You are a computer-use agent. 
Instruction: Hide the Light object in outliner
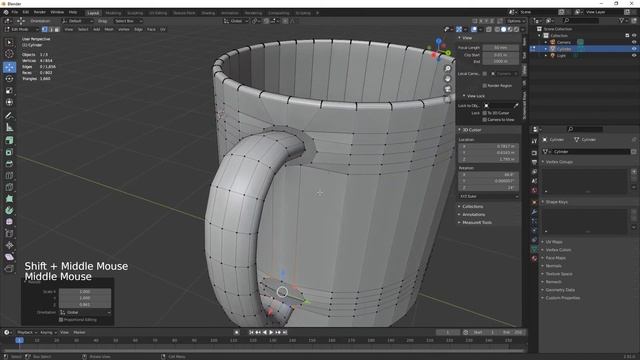pyautogui.click(x=634, y=56)
